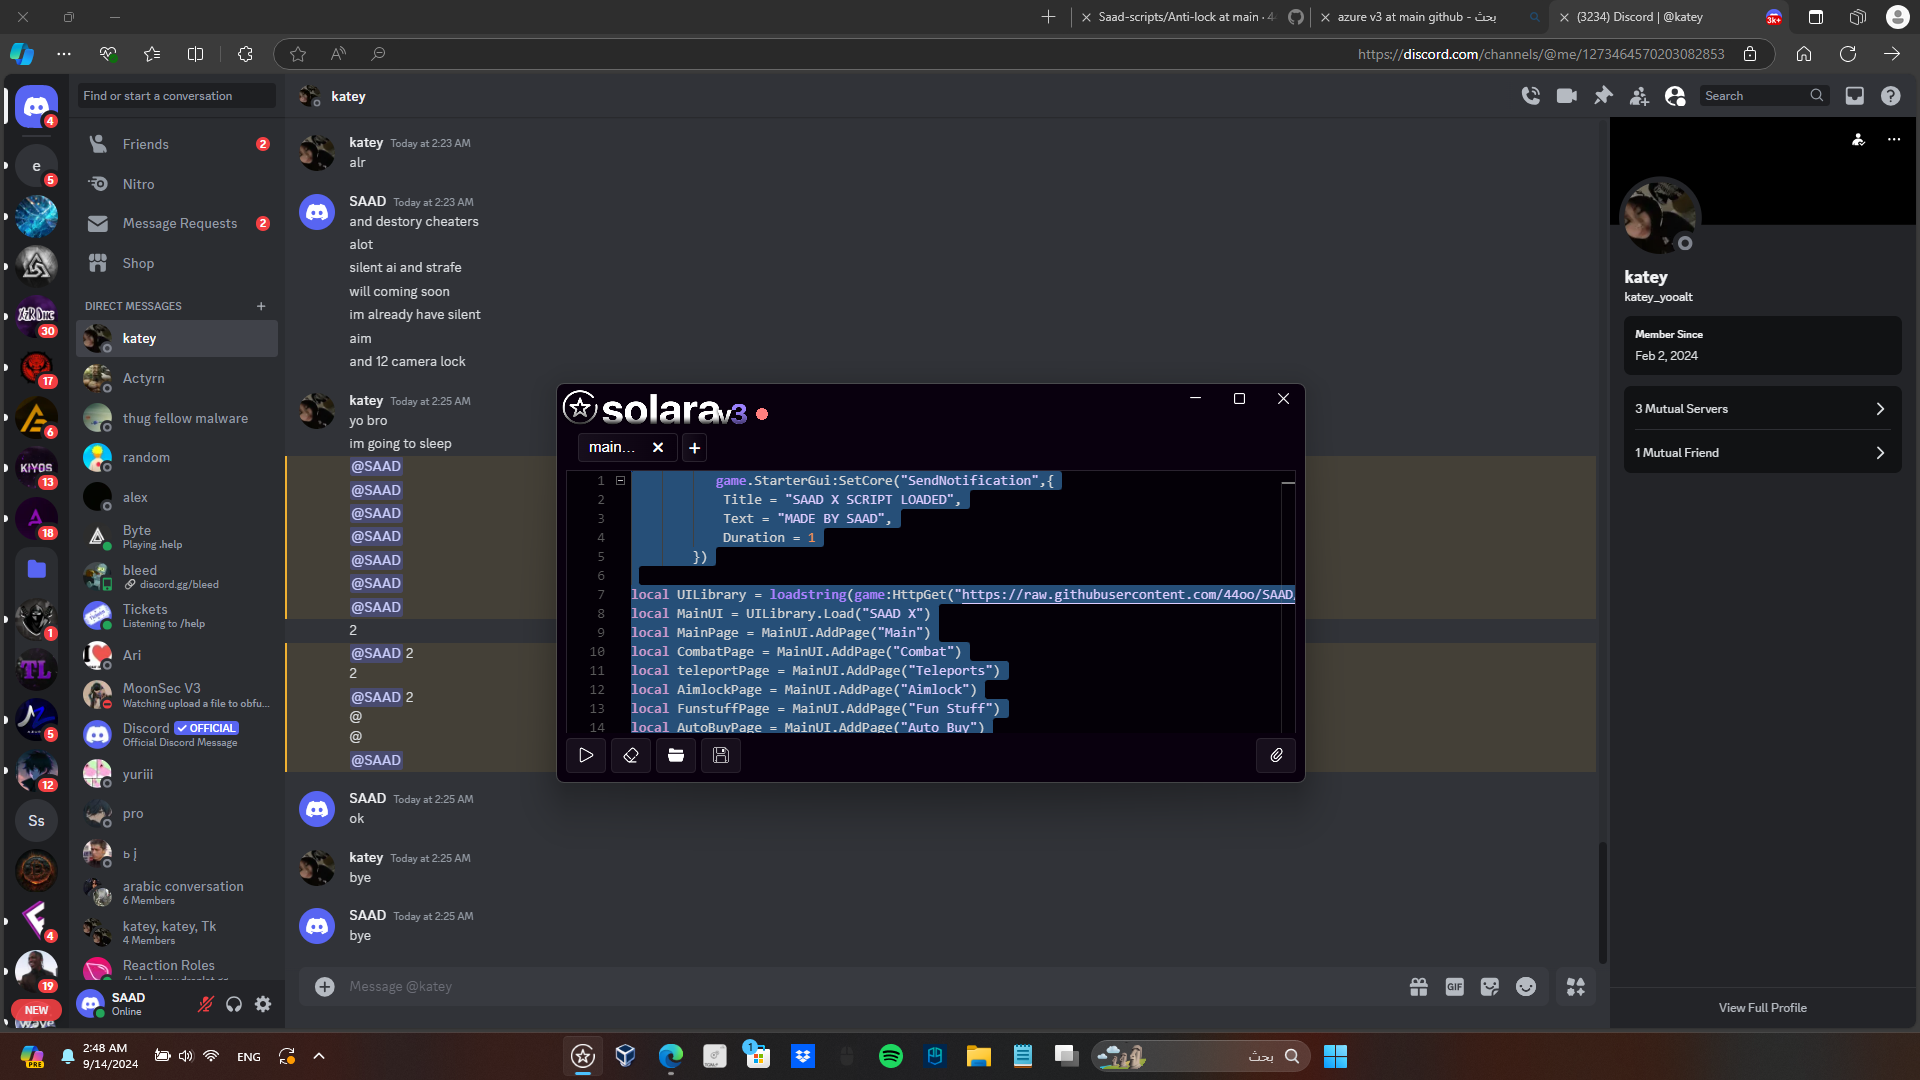Expand 3 Mutual Servers
The image size is (1920, 1080).
click(1762, 409)
